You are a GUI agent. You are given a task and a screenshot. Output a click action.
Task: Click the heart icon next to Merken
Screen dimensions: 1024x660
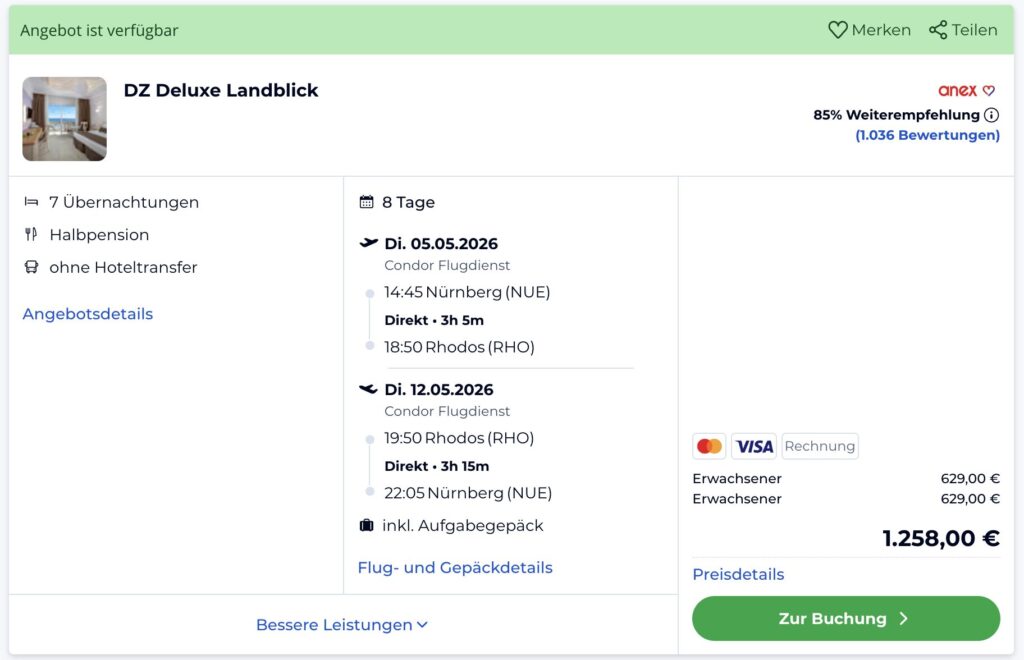[837, 30]
